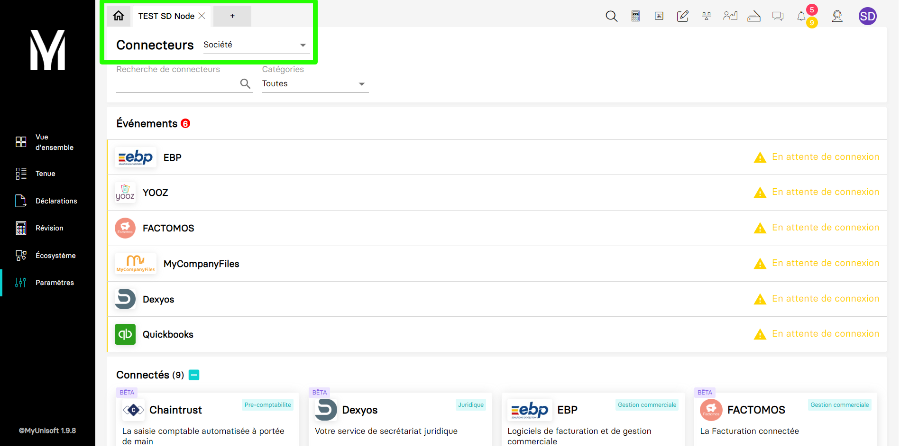Open the pencil edit note icon

click(x=682, y=16)
